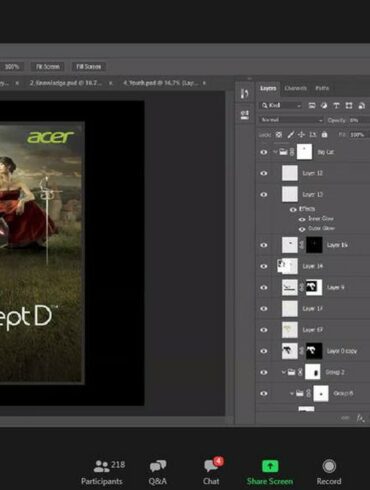370x490 pixels.
Task: Open the Properties panel icon in dock
Action: tap(245, 115)
